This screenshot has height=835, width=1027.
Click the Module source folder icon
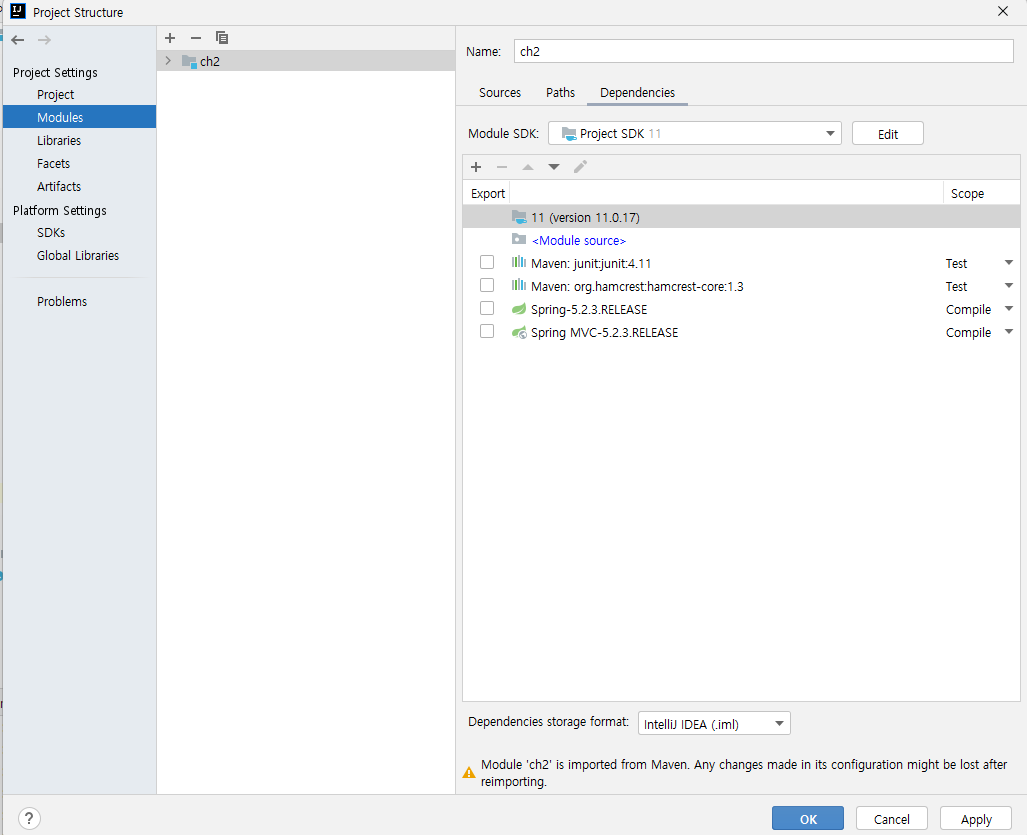click(x=519, y=240)
